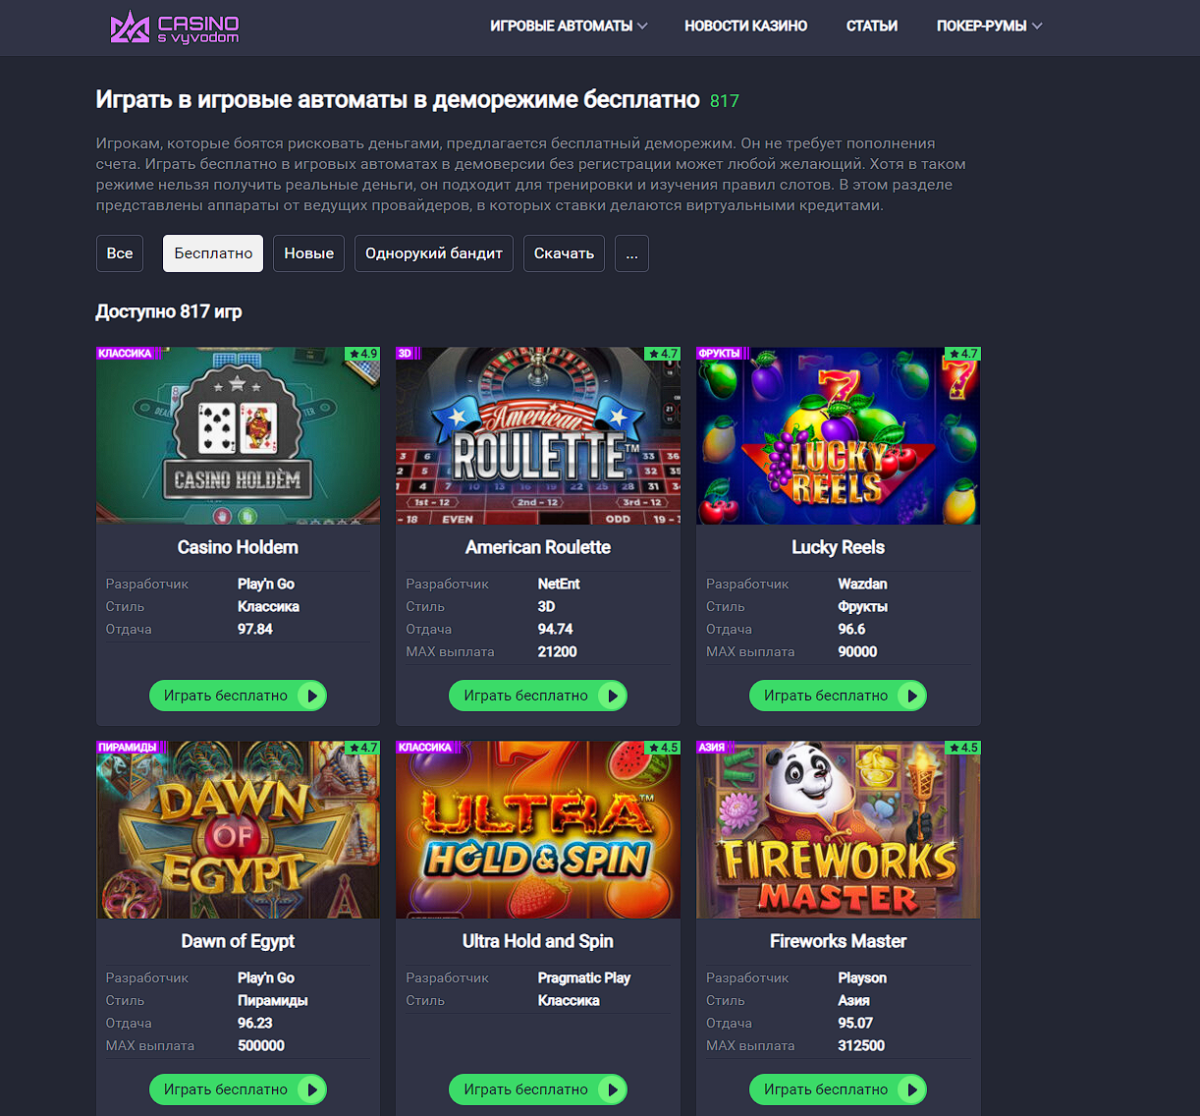Click the play arrow icon for Lucky Reels

[912, 696]
